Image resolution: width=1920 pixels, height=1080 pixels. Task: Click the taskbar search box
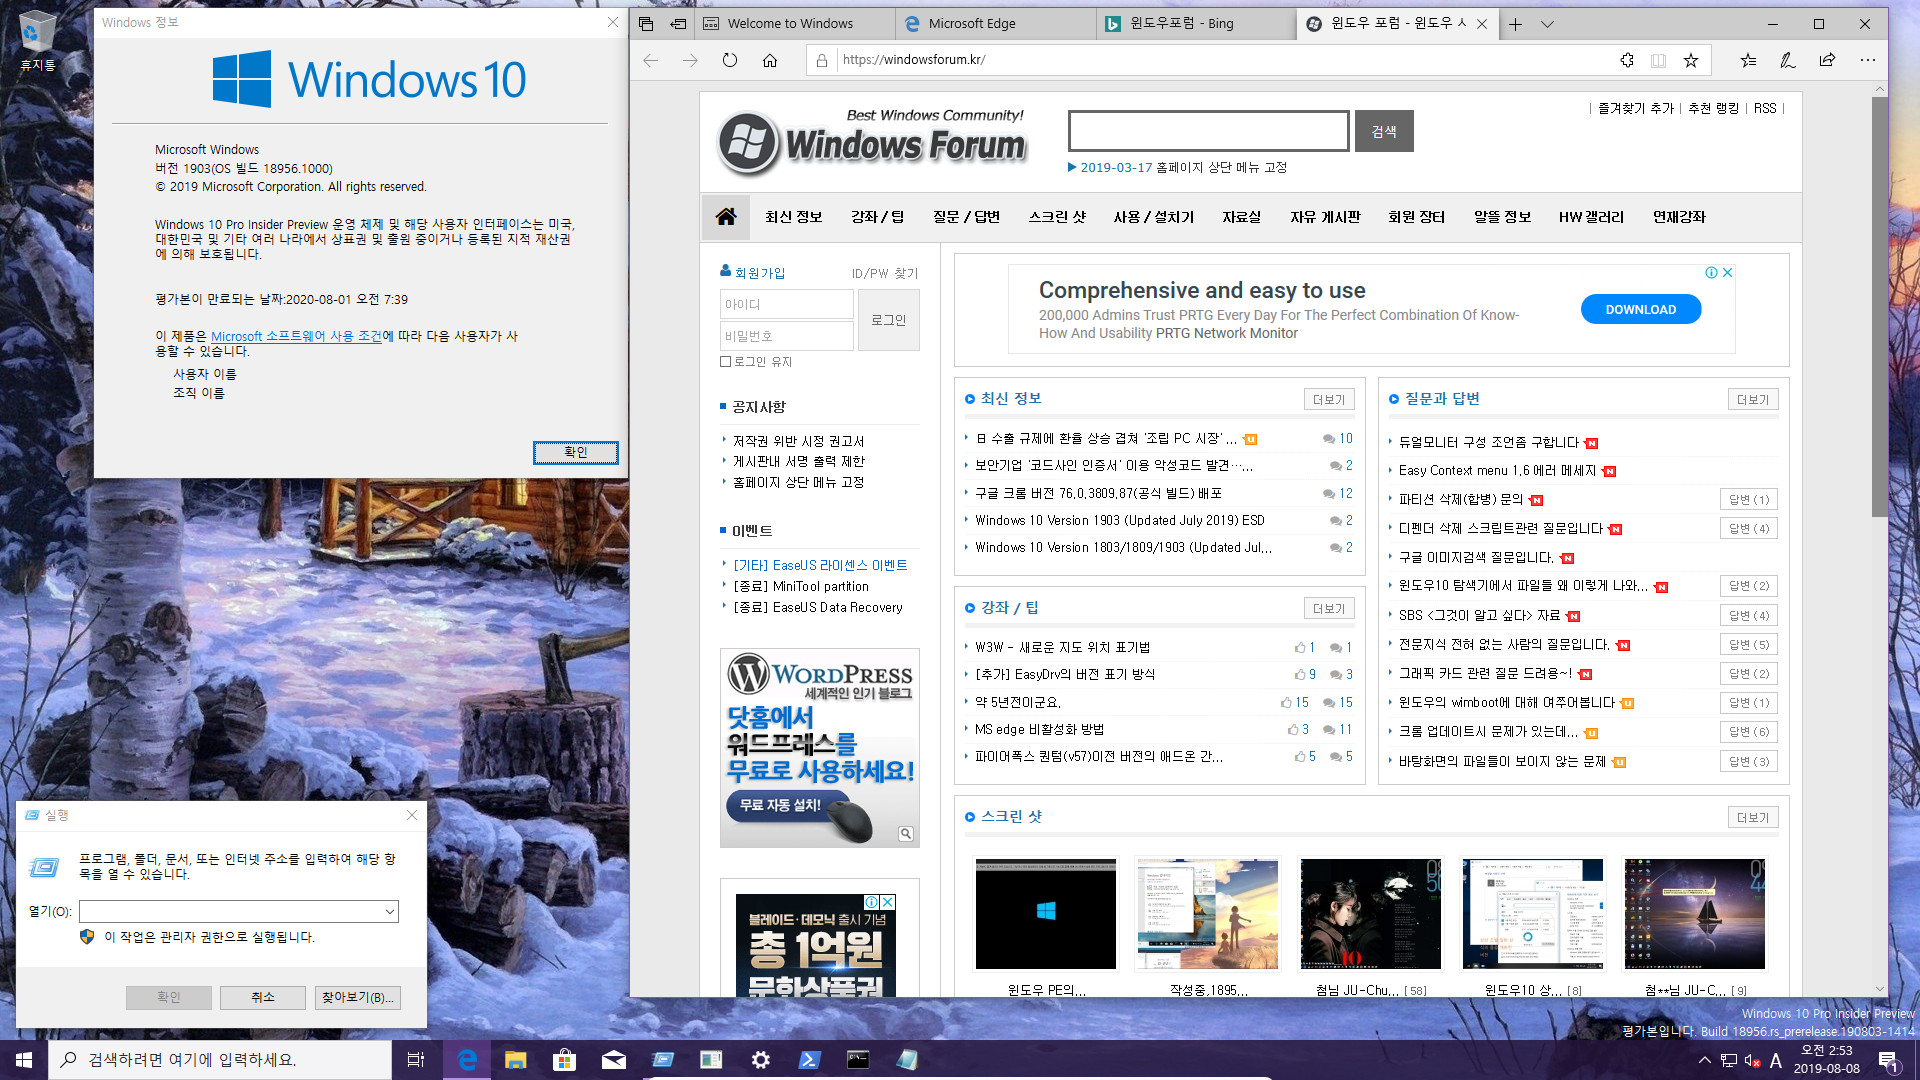(220, 1060)
